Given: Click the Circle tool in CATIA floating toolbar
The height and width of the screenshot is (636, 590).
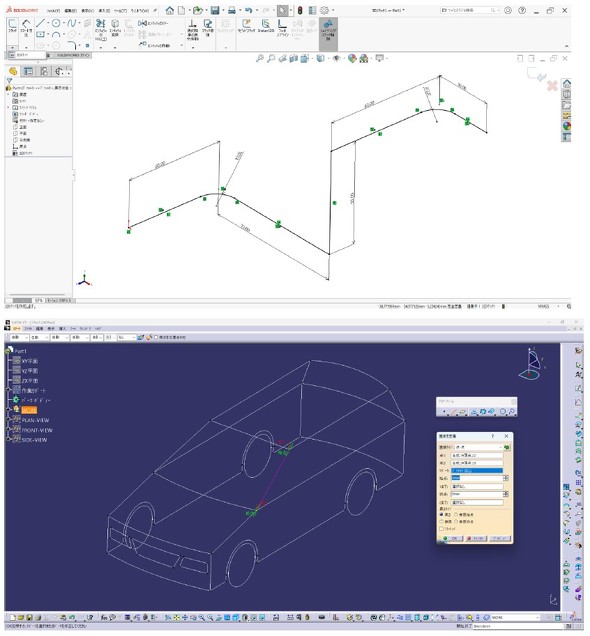Looking at the screenshot, I should (x=503, y=412).
